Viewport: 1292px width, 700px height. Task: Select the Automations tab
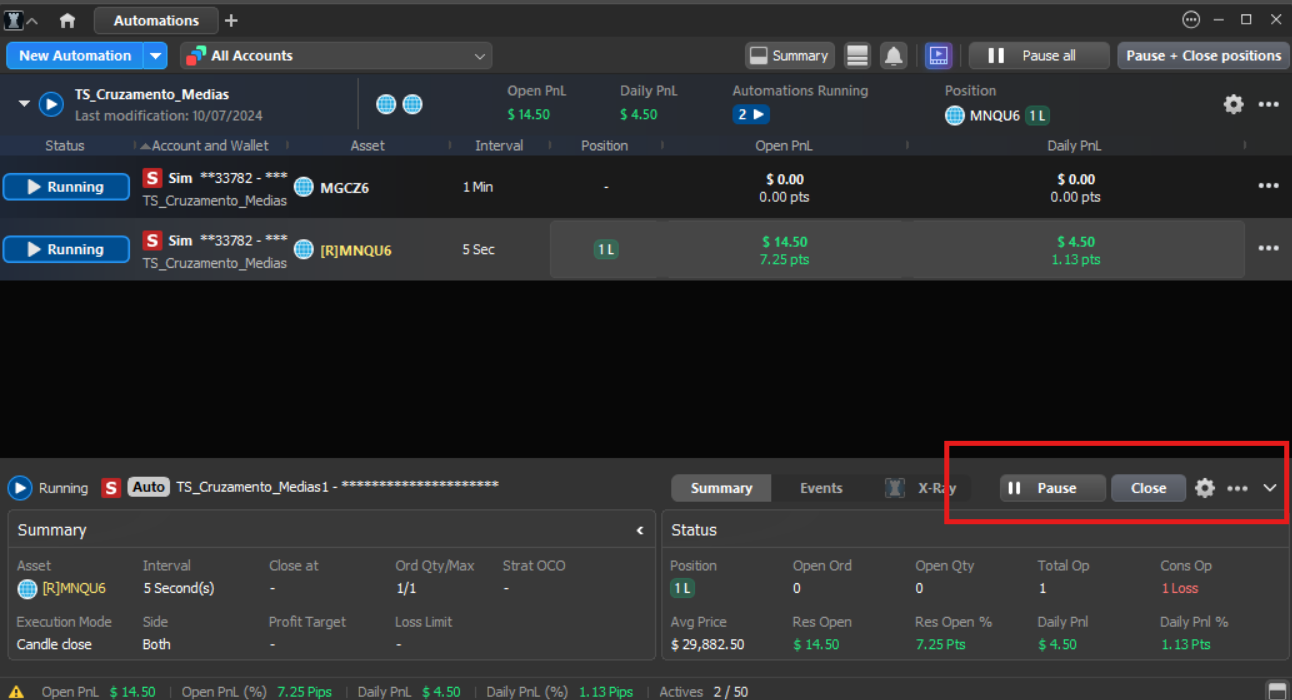(156, 20)
